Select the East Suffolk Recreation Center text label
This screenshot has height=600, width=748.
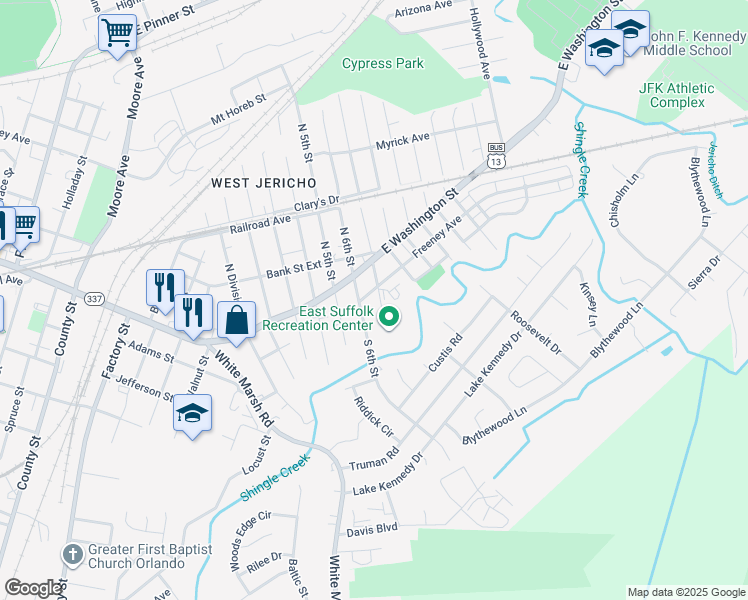click(x=318, y=318)
